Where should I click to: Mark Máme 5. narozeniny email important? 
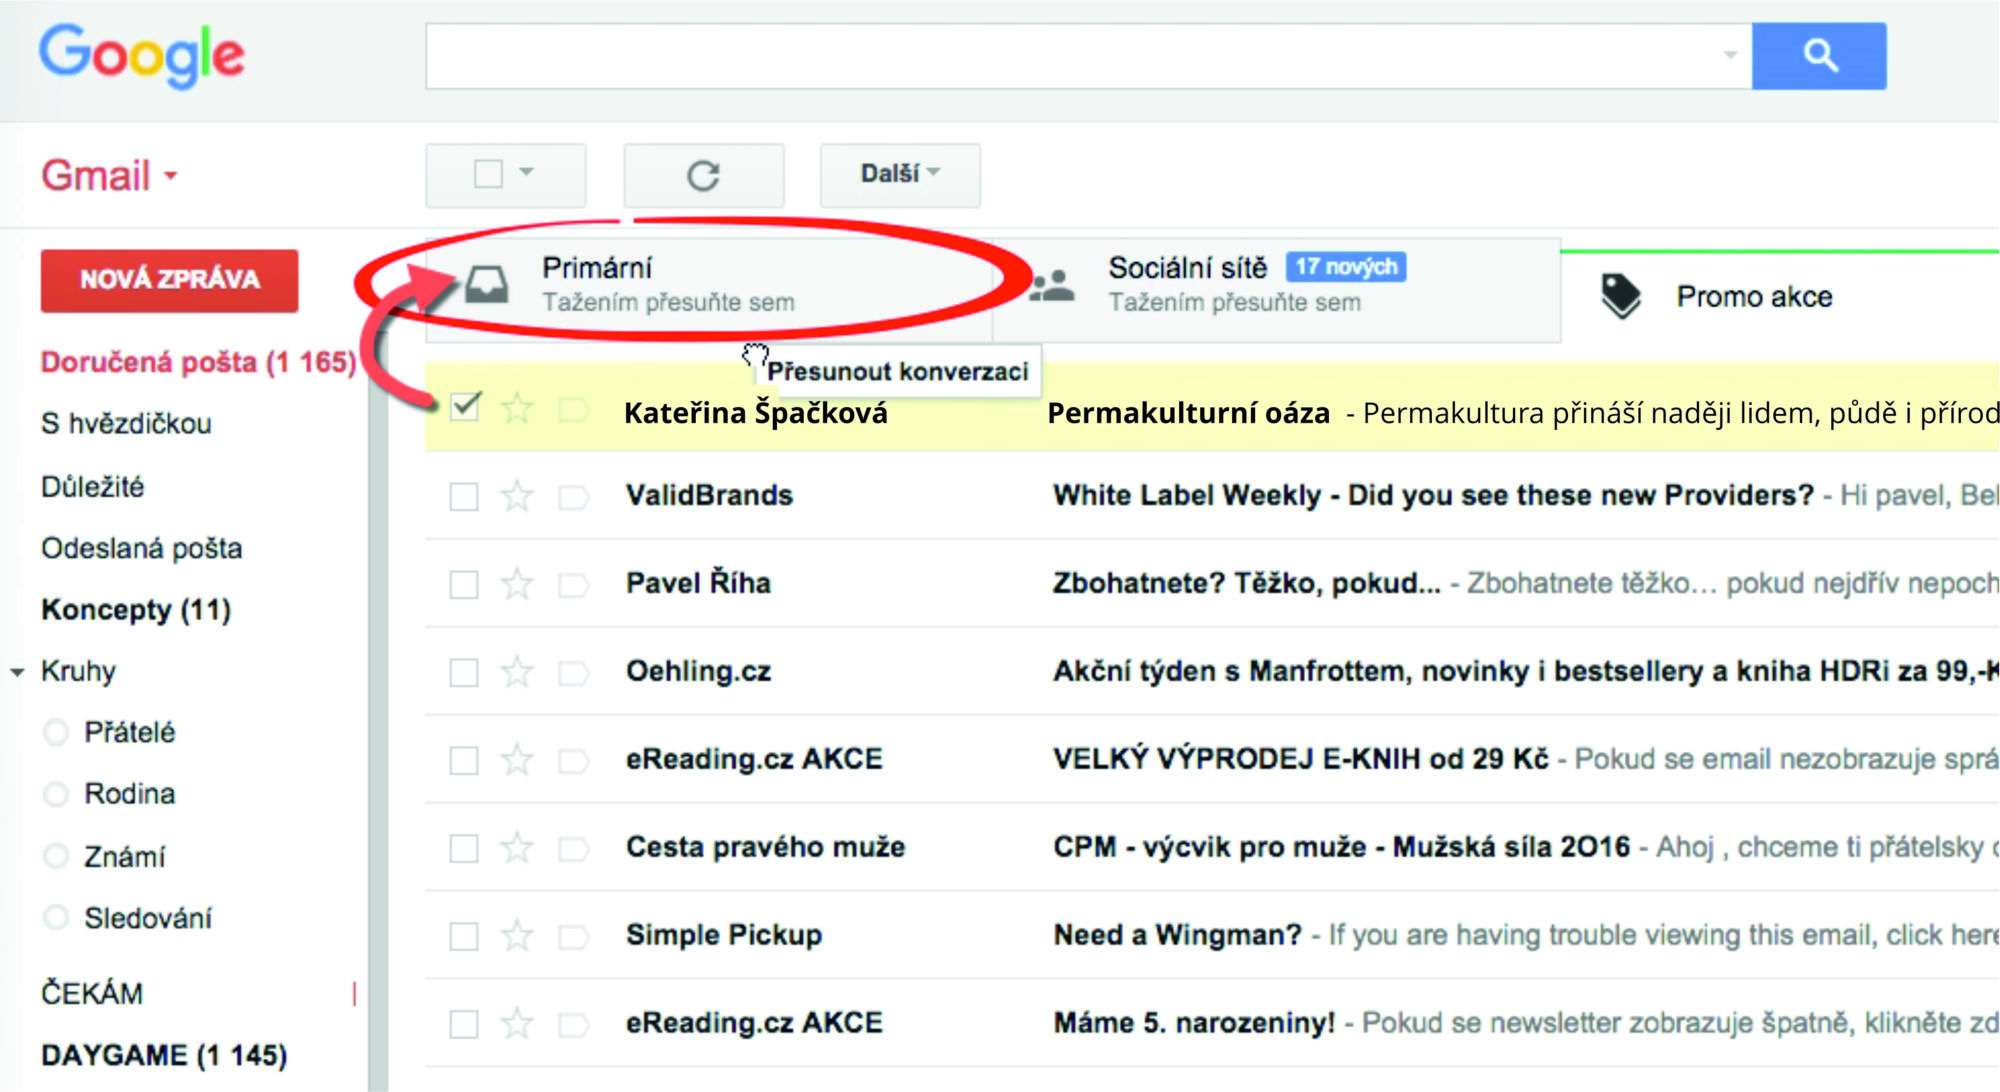573,1025
